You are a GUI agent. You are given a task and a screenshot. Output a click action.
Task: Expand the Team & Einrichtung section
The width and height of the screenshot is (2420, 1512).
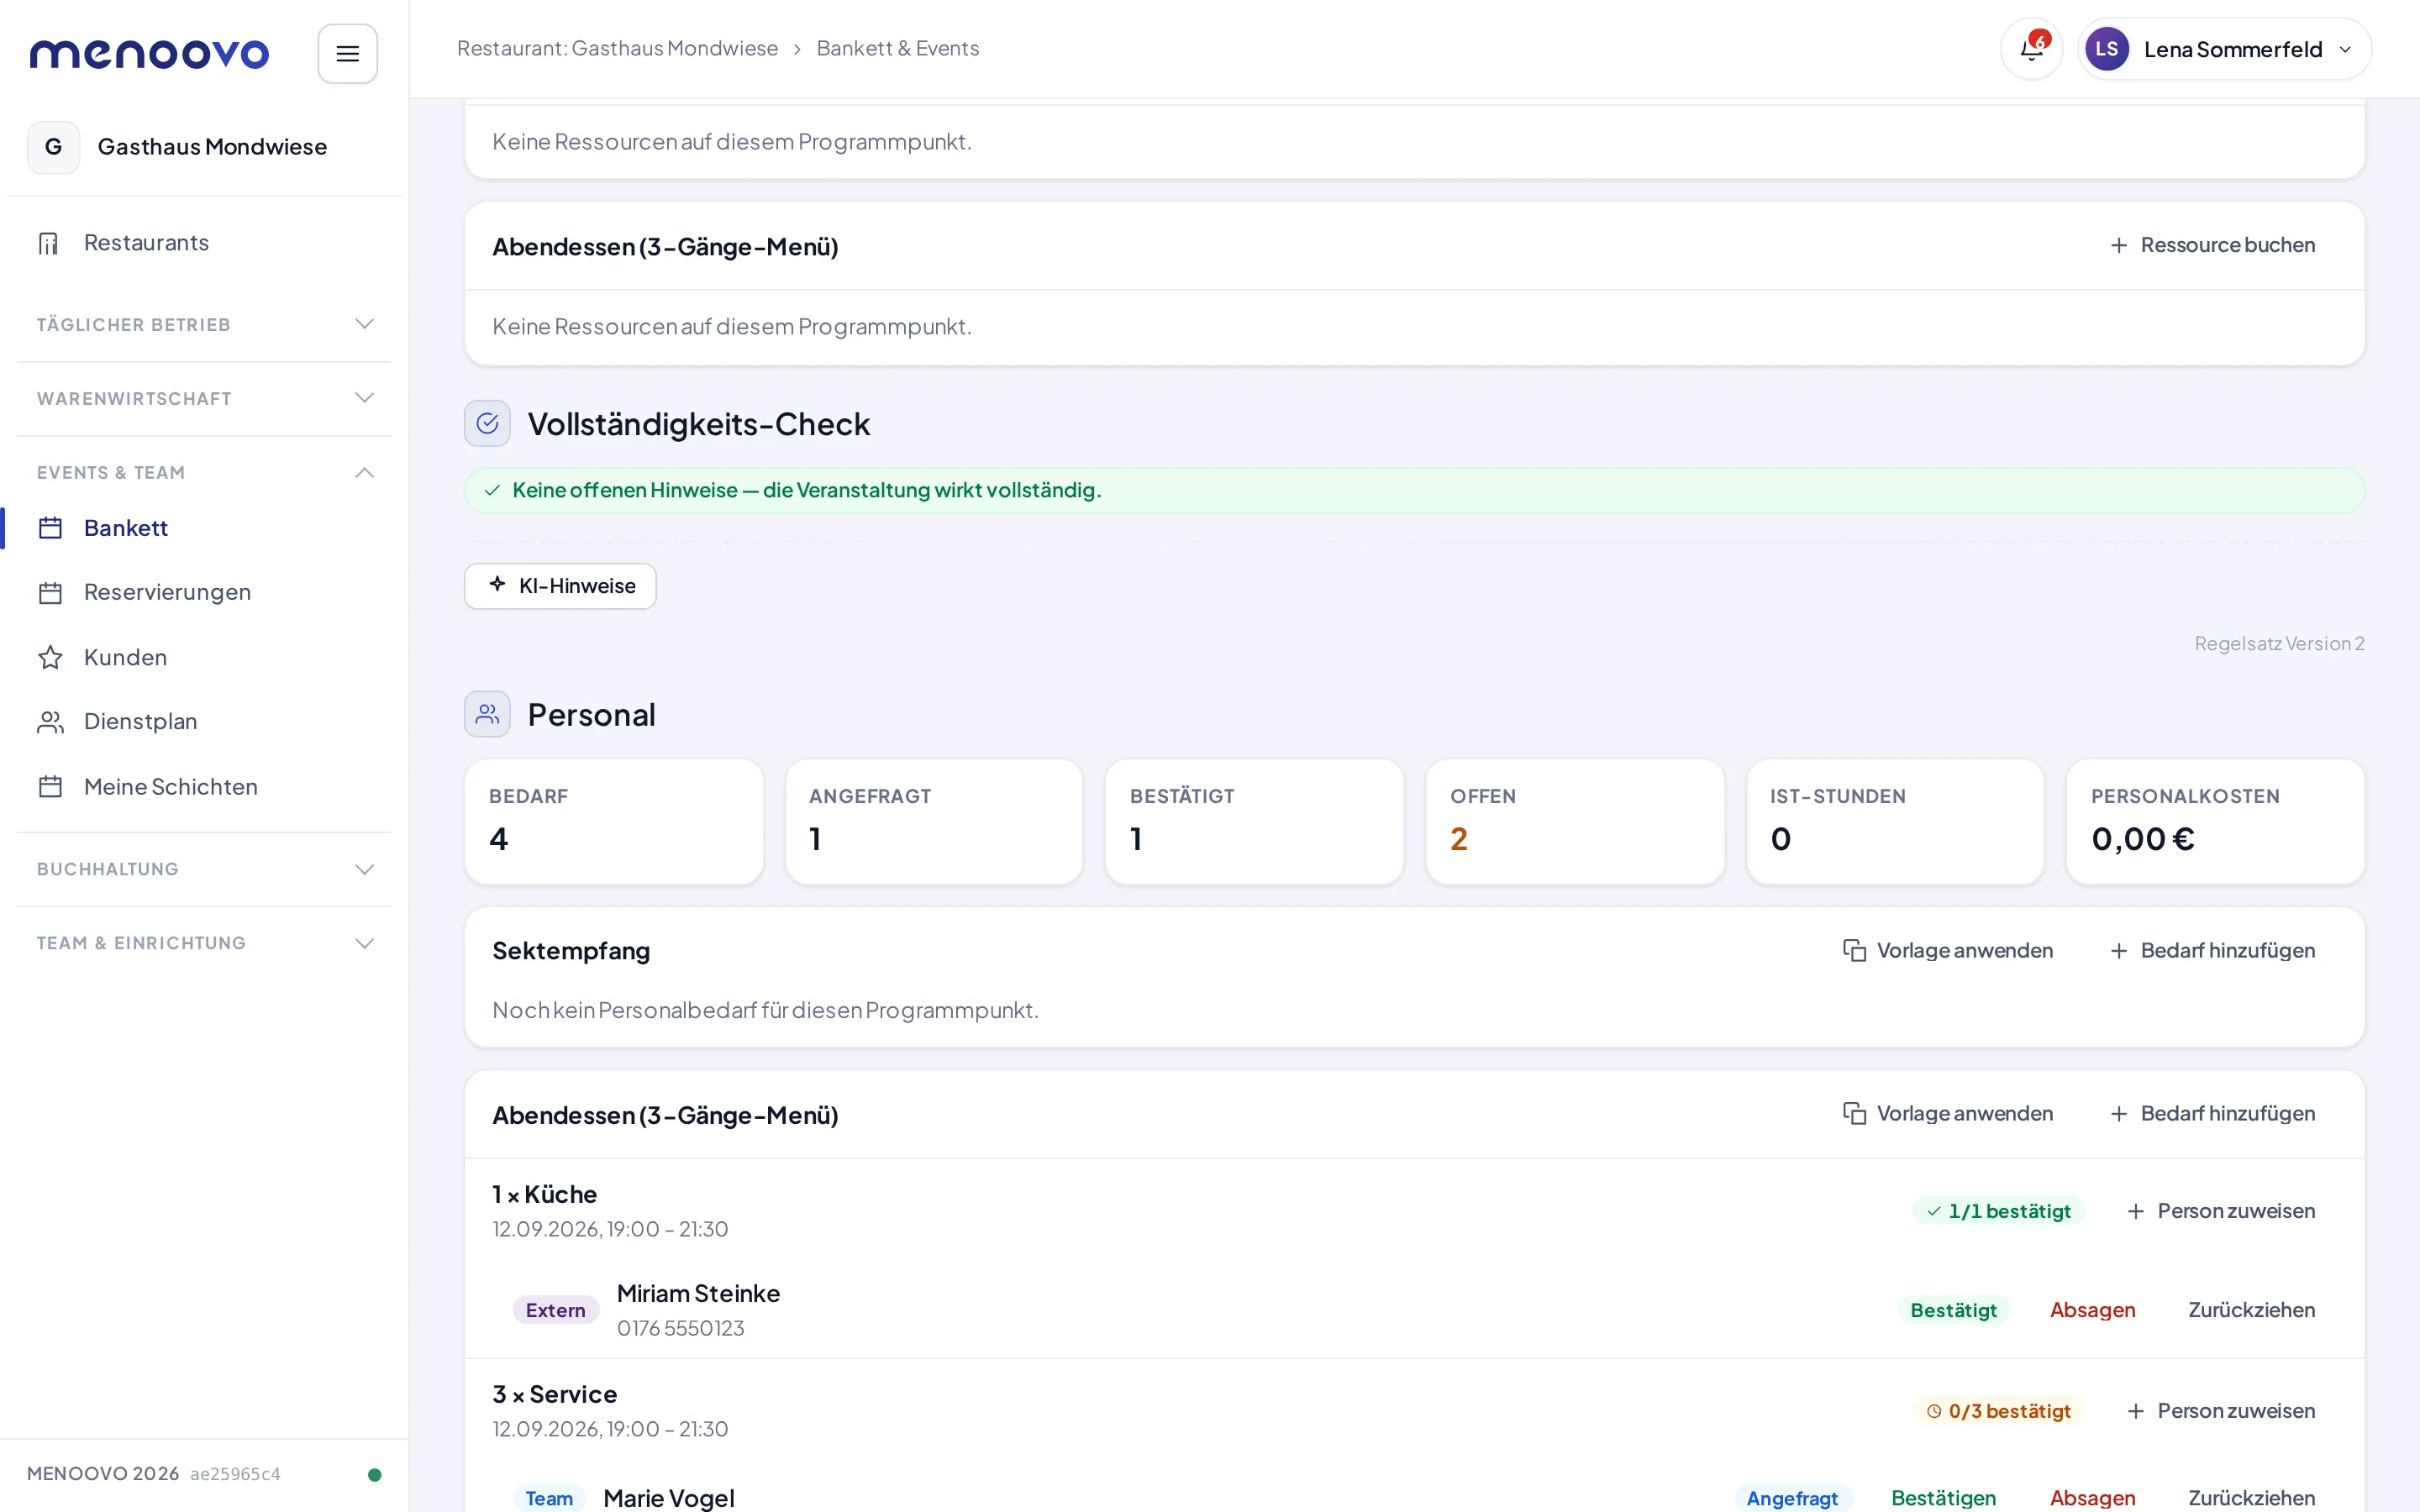(204, 943)
